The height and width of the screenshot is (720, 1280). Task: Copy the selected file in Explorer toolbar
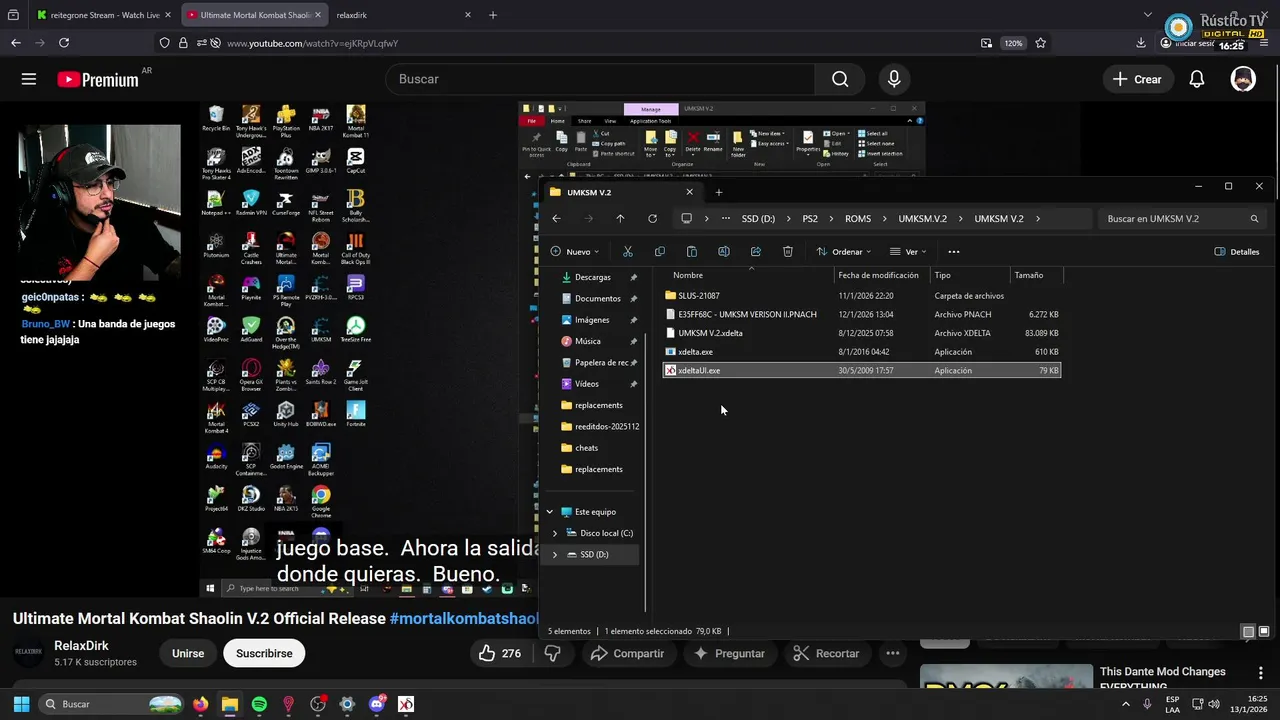click(659, 252)
